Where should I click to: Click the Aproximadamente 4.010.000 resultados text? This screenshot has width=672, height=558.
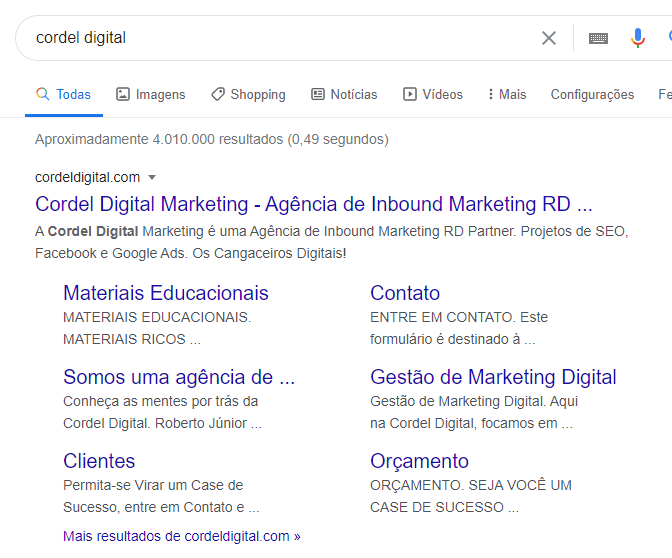212,139
